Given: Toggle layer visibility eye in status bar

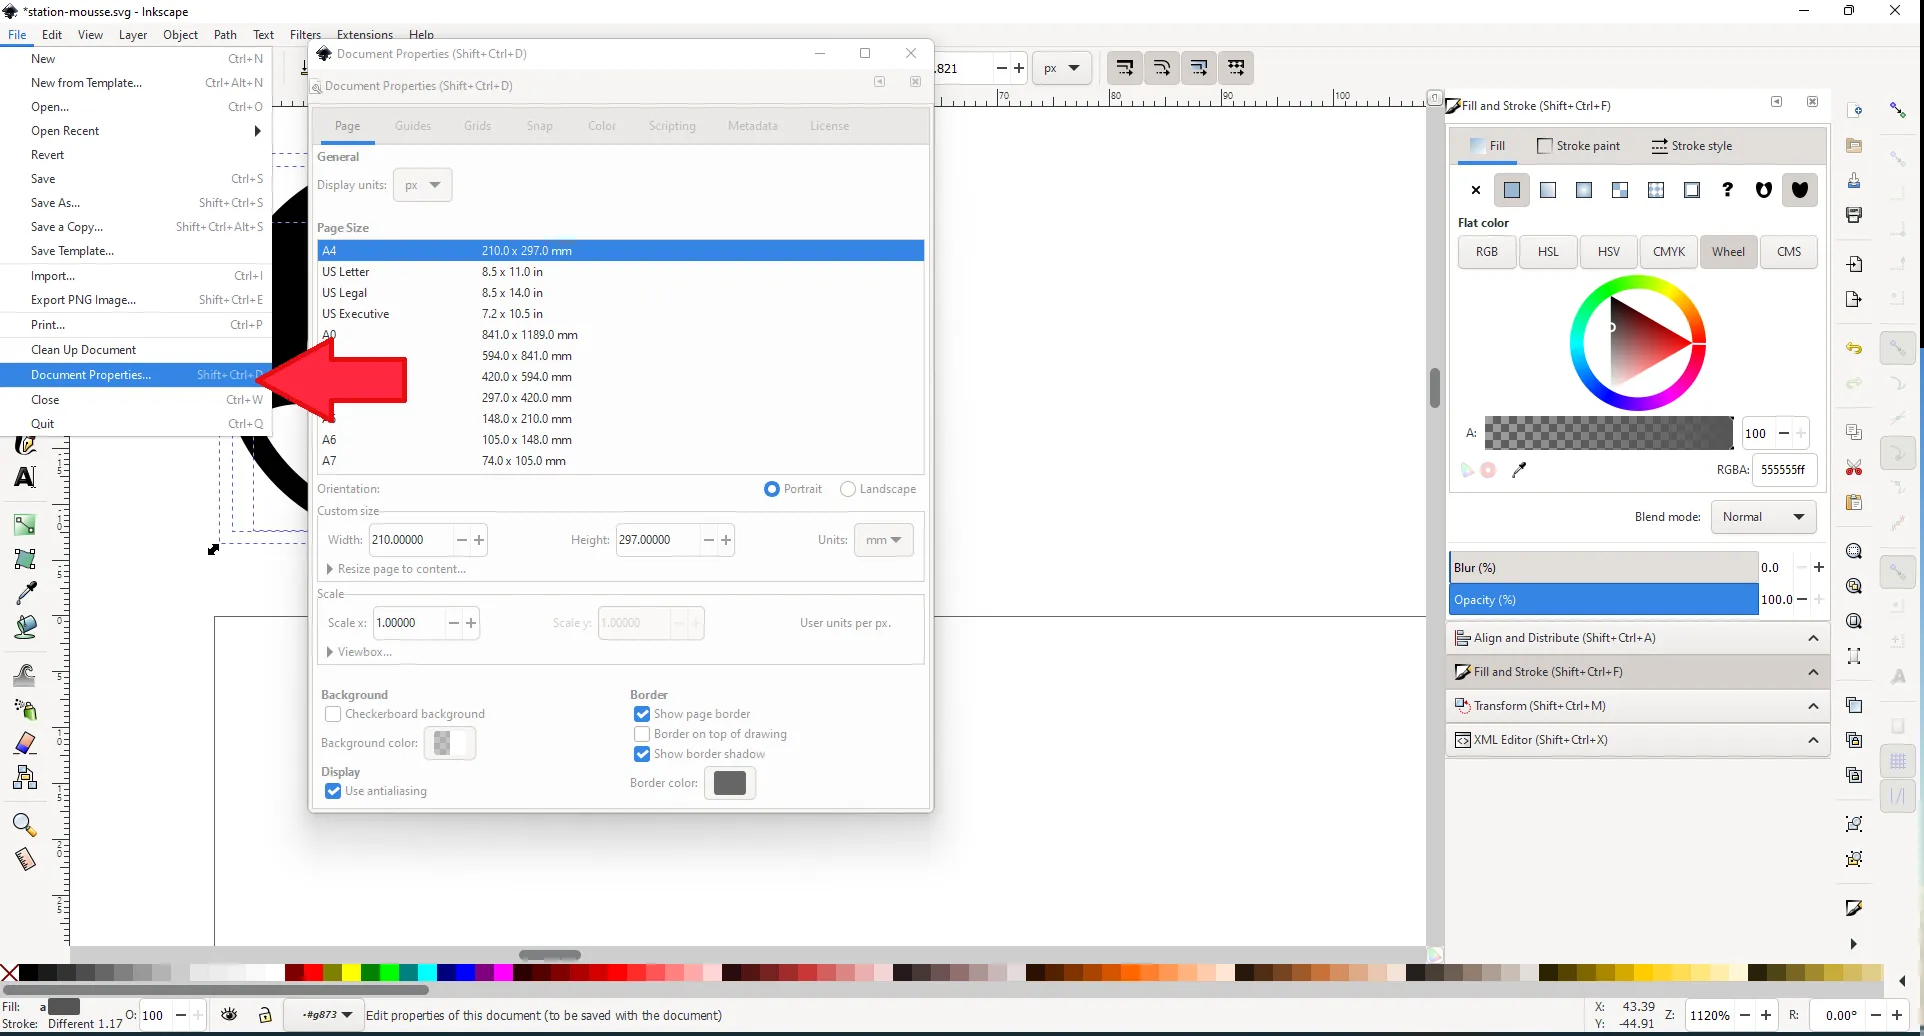Looking at the screenshot, I should [229, 1015].
